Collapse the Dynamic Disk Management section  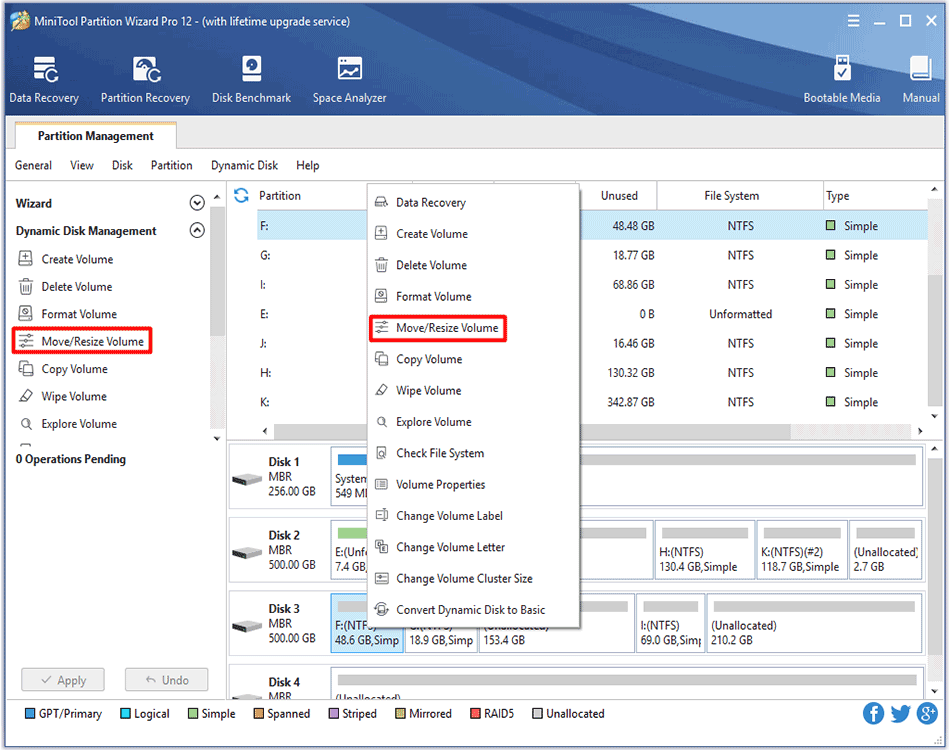click(197, 230)
